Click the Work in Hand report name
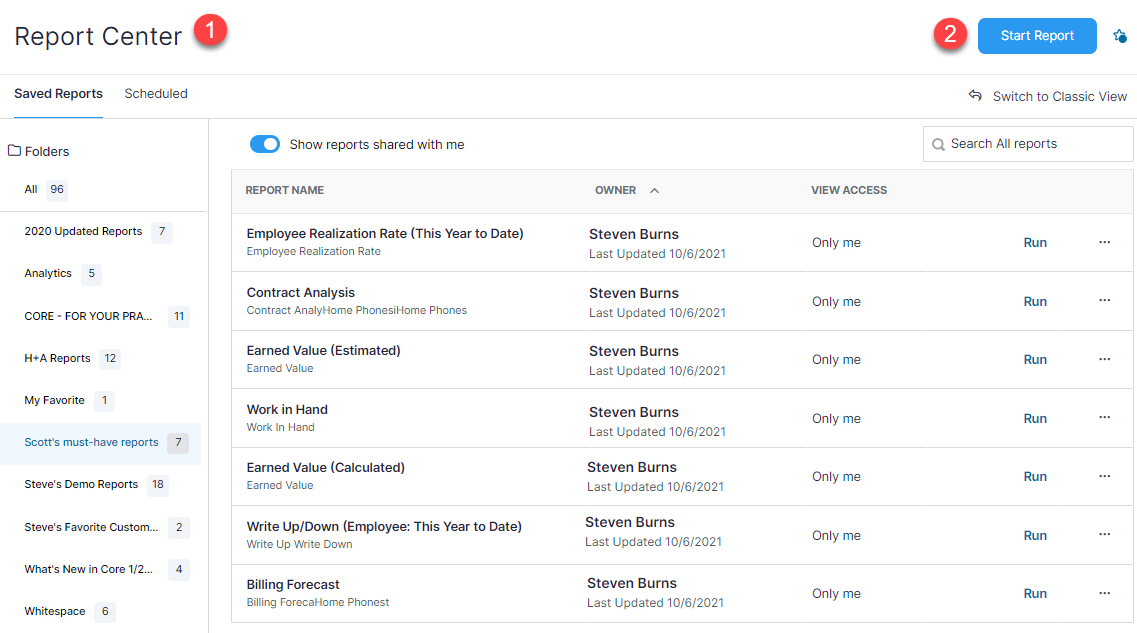Viewport: 1137px width, 633px height. click(287, 410)
